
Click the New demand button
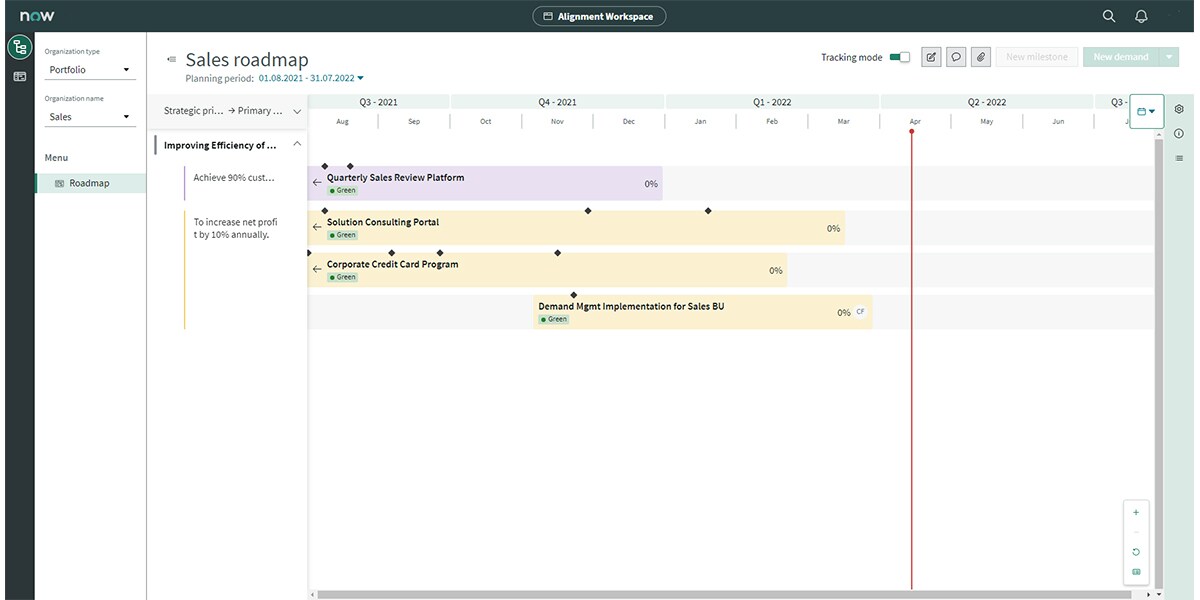(x=1120, y=57)
